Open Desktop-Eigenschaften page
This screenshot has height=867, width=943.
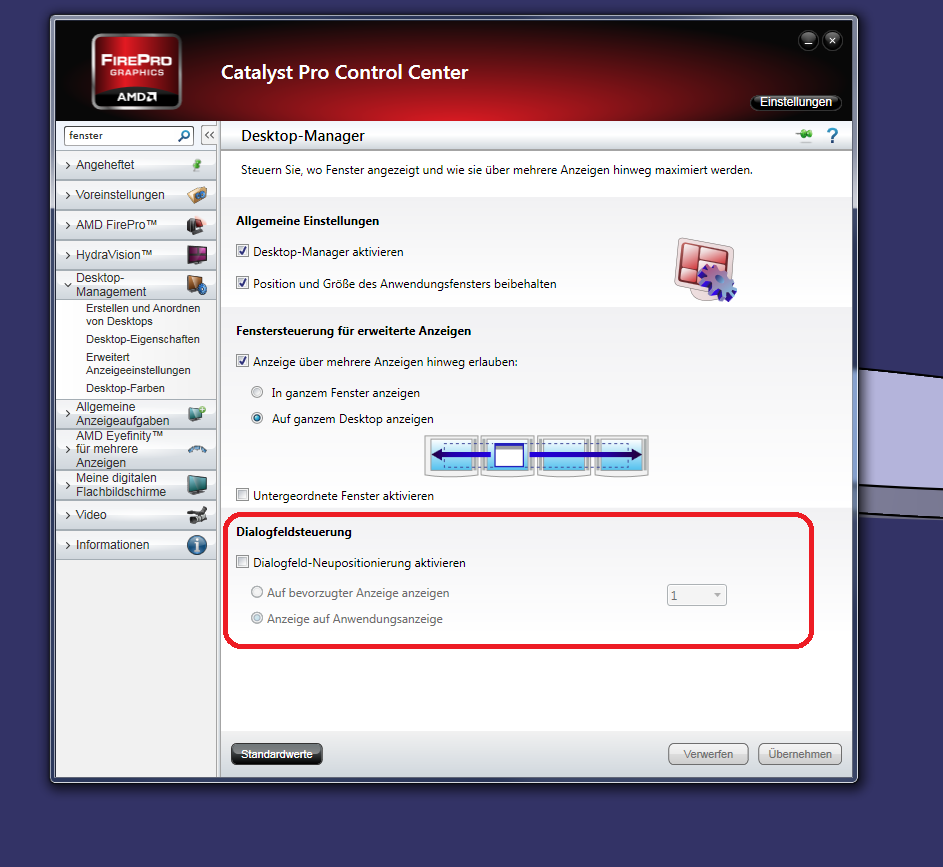pyautogui.click(x=143, y=339)
